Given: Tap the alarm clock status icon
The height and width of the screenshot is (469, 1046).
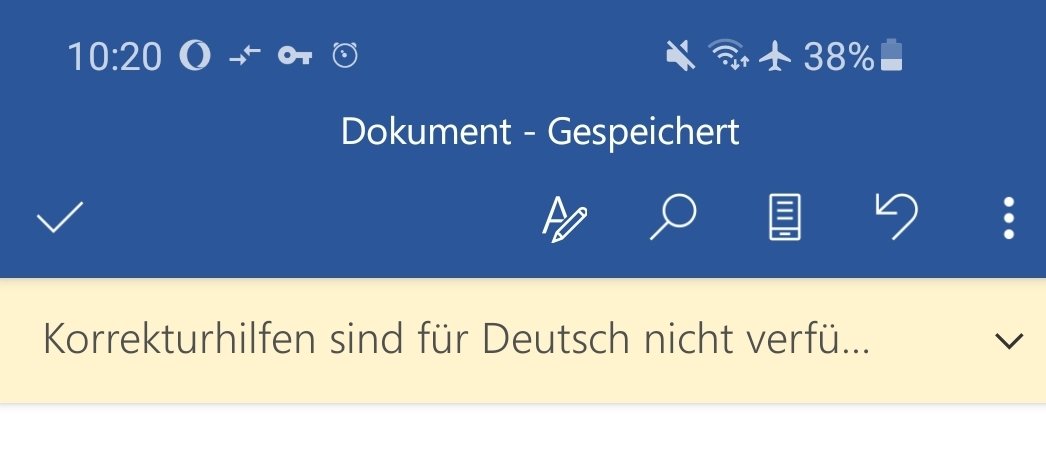Looking at the screenshot, I should [345, 55].
